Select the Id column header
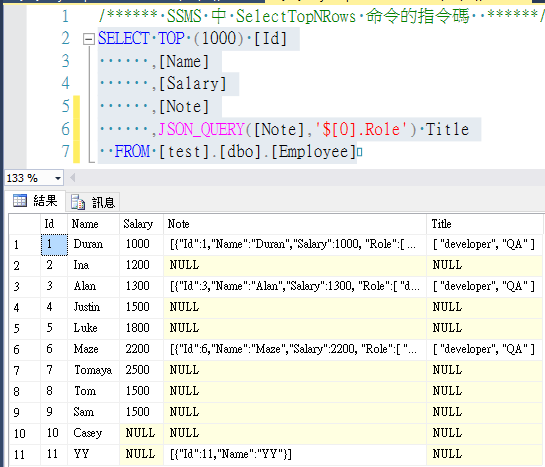This screenshot has width=545, height=467. coord(54,224)
